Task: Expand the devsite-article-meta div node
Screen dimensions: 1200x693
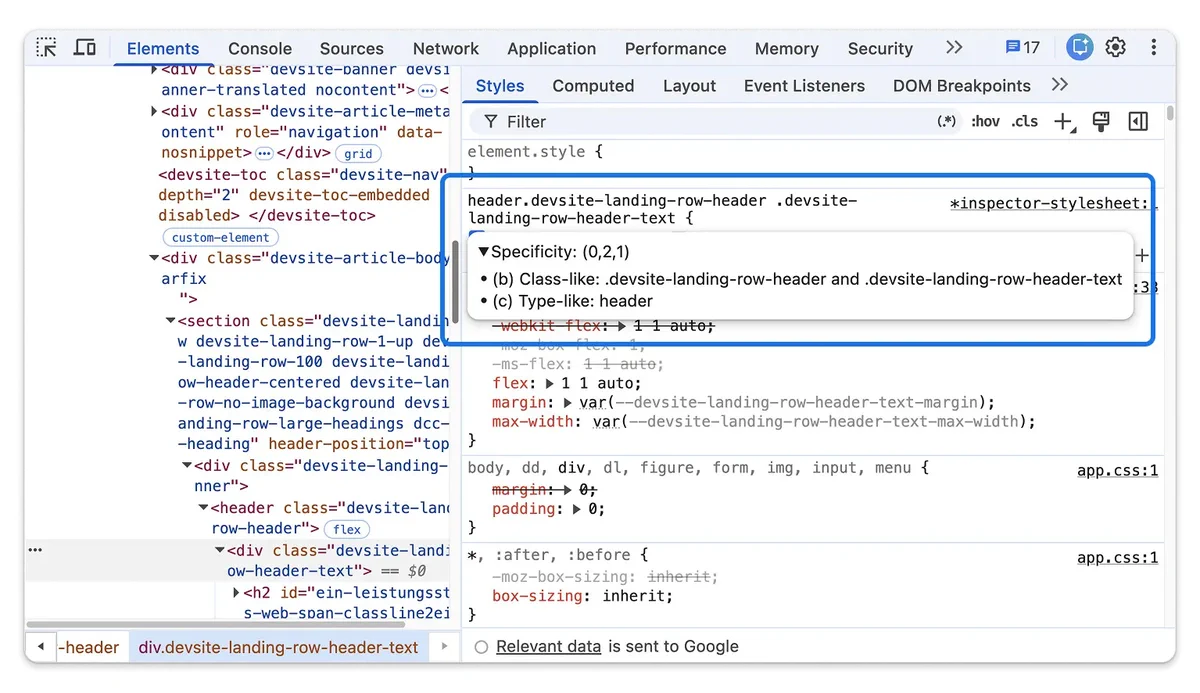Action: click(154, 111)
